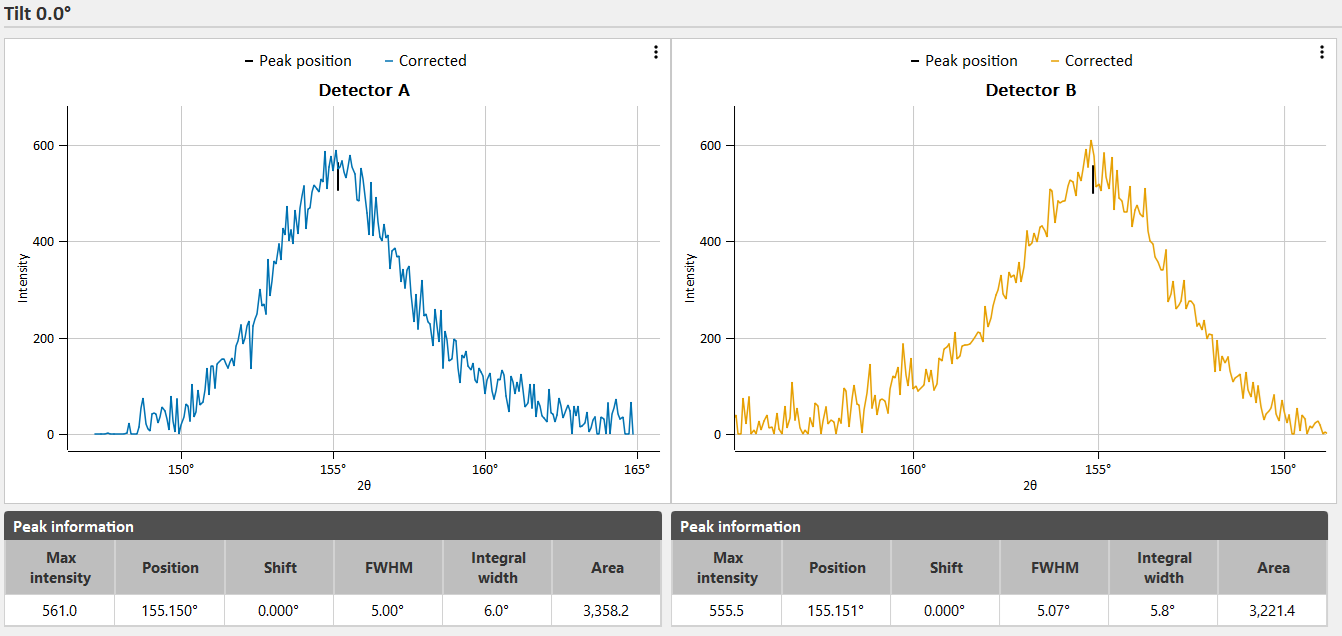The width and height of the screenshot is (1342, 636).
Task: Click the FWHM column header in the left table
Action: pos(389,568)
